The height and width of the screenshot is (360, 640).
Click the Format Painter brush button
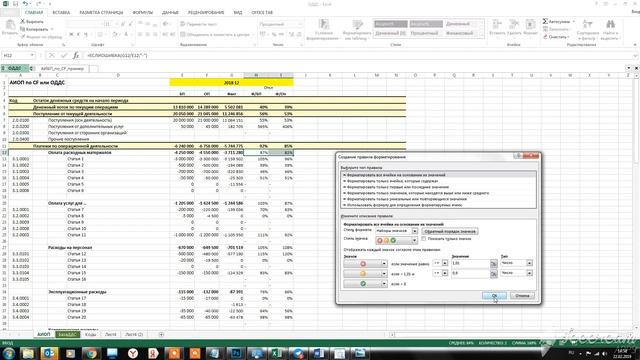[41, 37]
